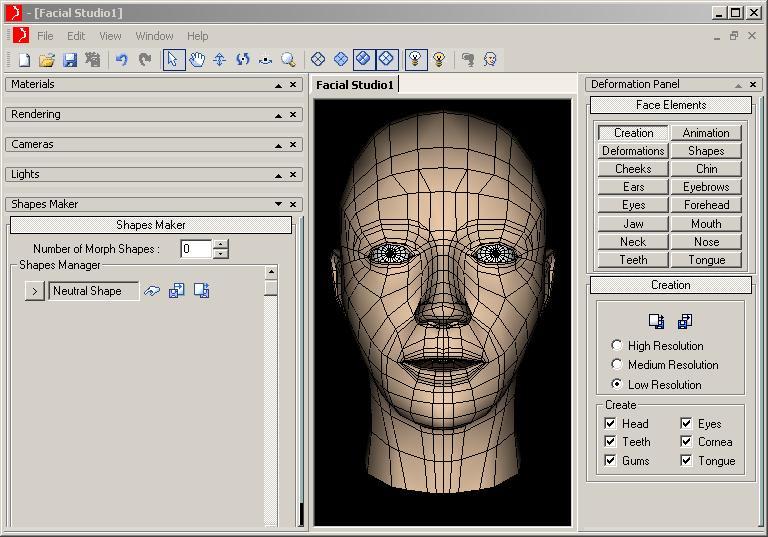Open the Deformations face element
The image size is (768, 537).
[x=633, y=151]
